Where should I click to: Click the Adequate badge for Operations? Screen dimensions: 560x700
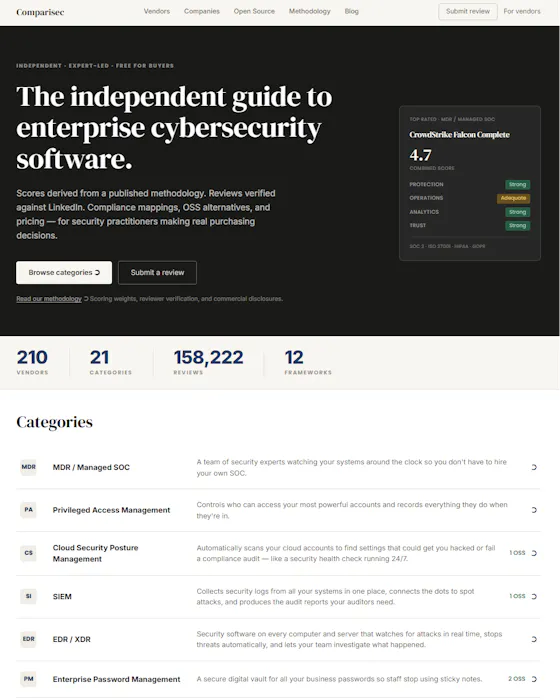[513, 198]
